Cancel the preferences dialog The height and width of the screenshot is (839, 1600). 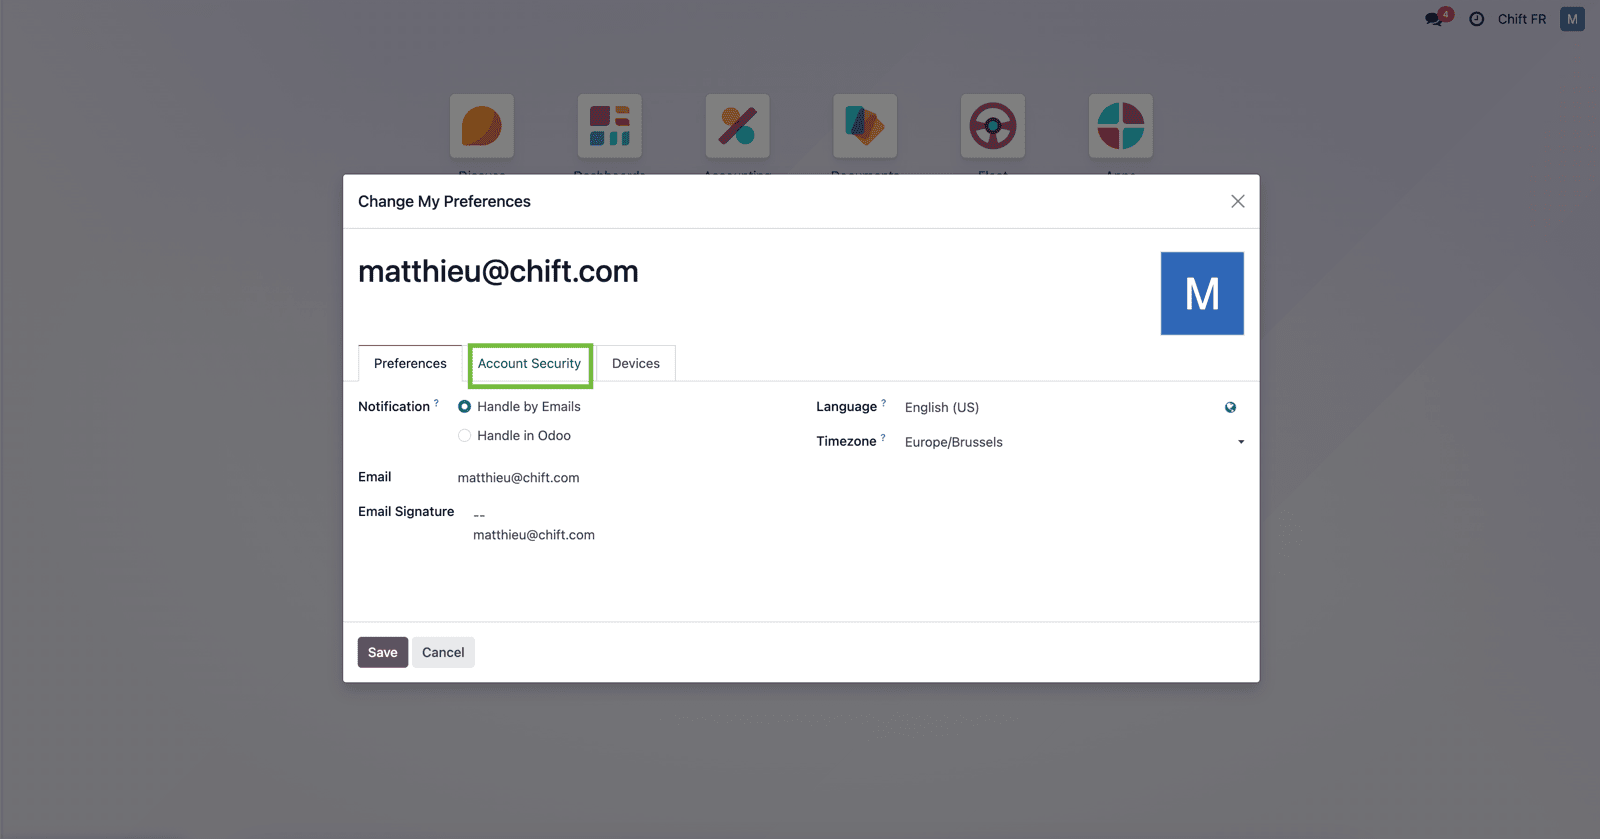(443, 652)
